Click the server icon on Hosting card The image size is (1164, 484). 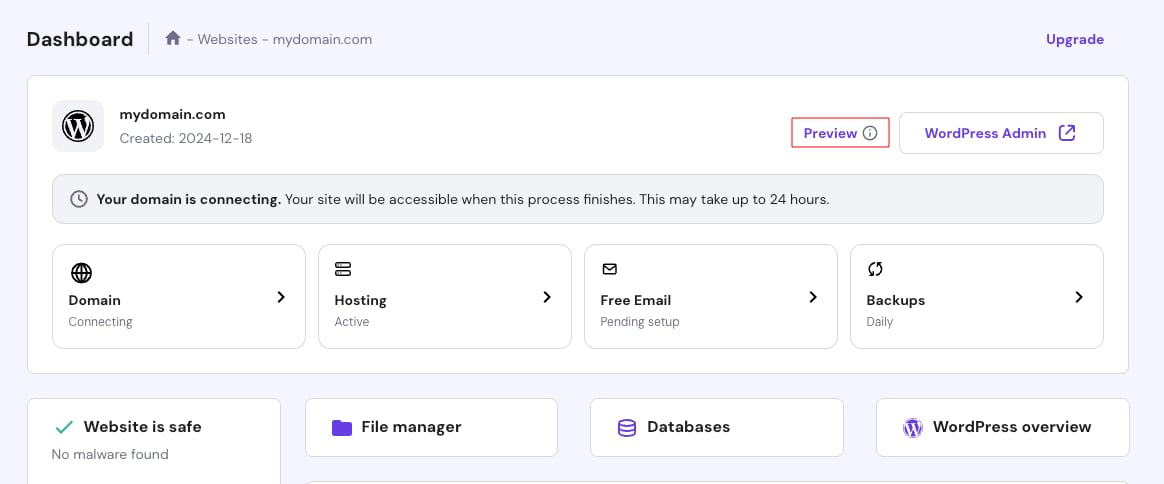[344, 270]
